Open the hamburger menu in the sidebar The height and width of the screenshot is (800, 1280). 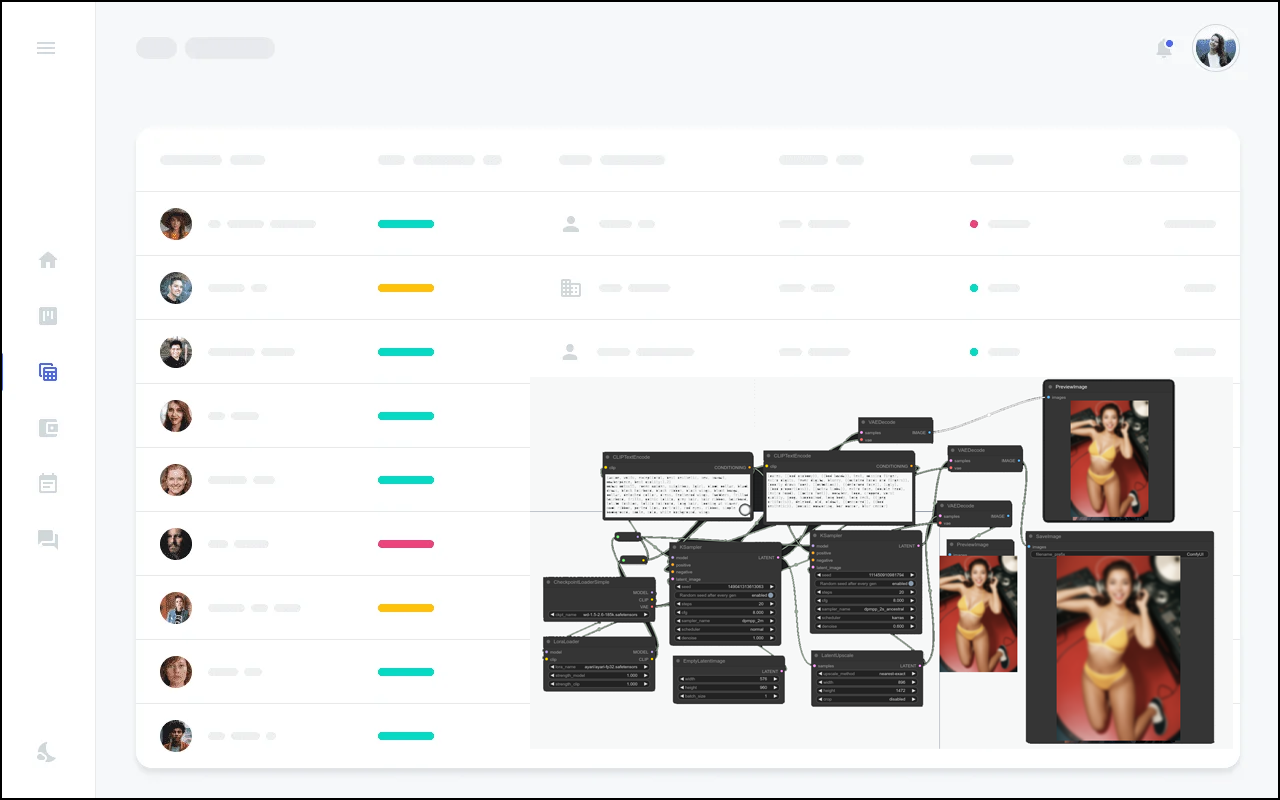(x=46, y=48)
